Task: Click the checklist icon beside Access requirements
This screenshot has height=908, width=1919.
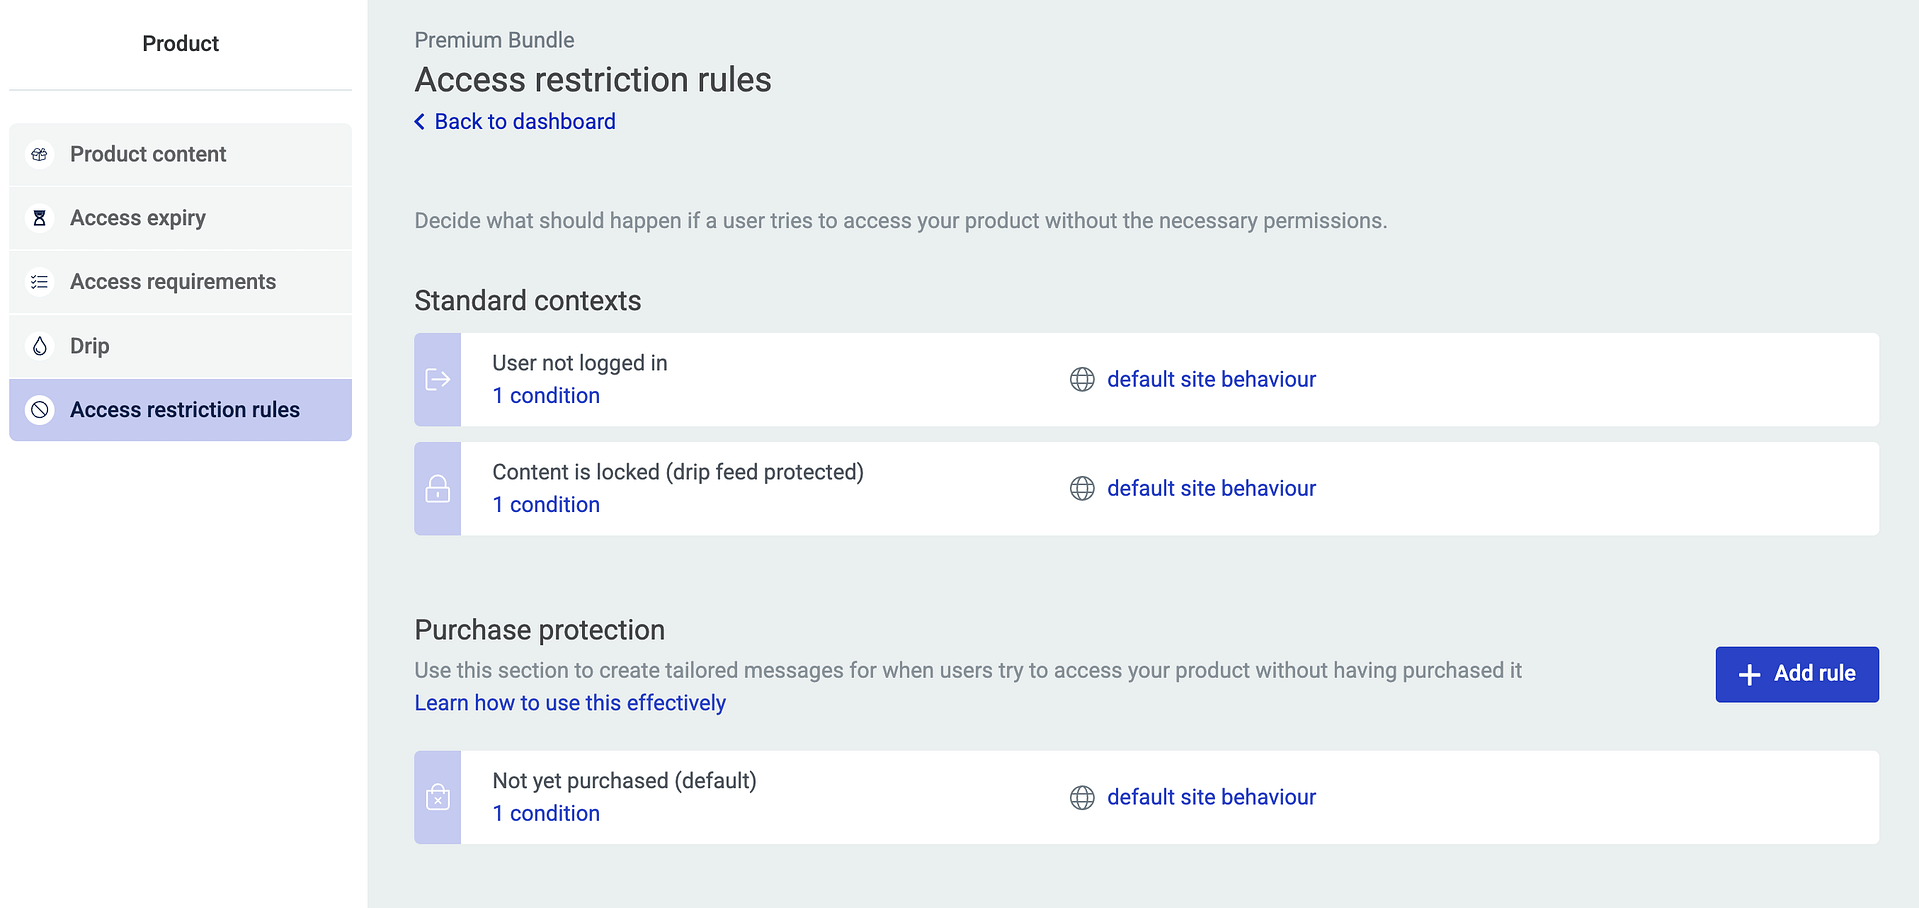Action: pyautogui.click(x=39, y=281)
